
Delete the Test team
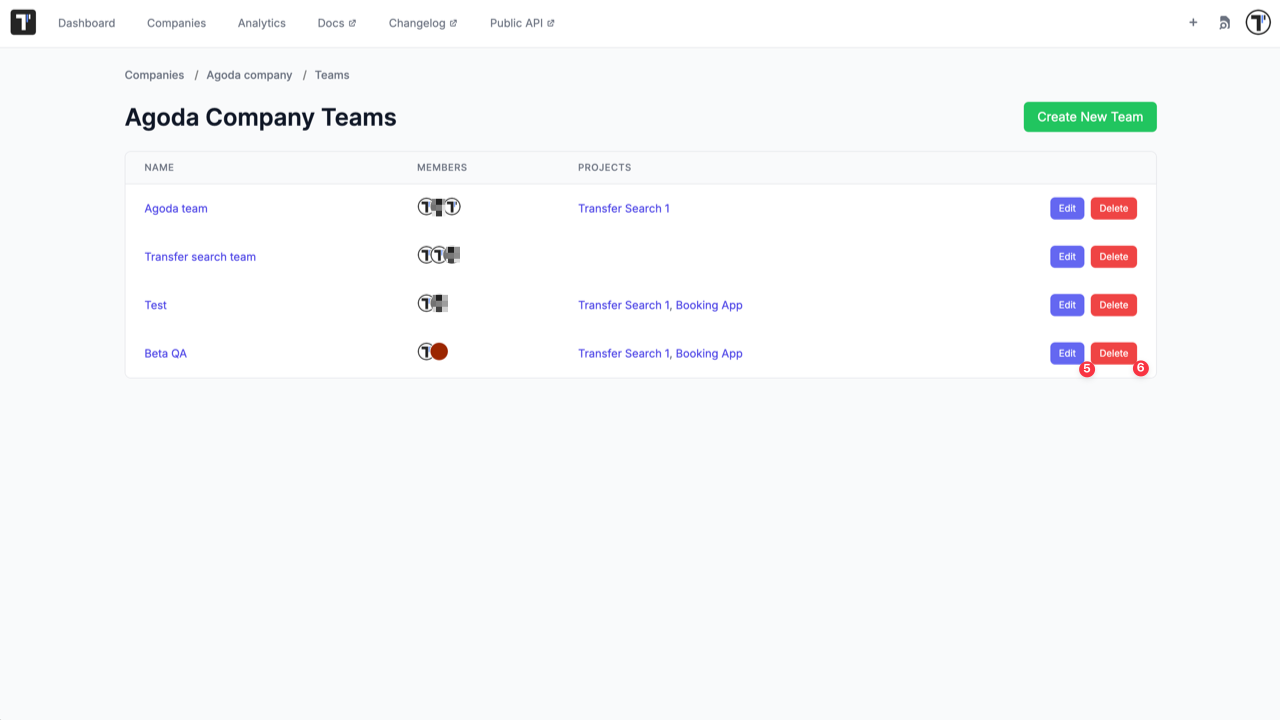coord(1113,304)
